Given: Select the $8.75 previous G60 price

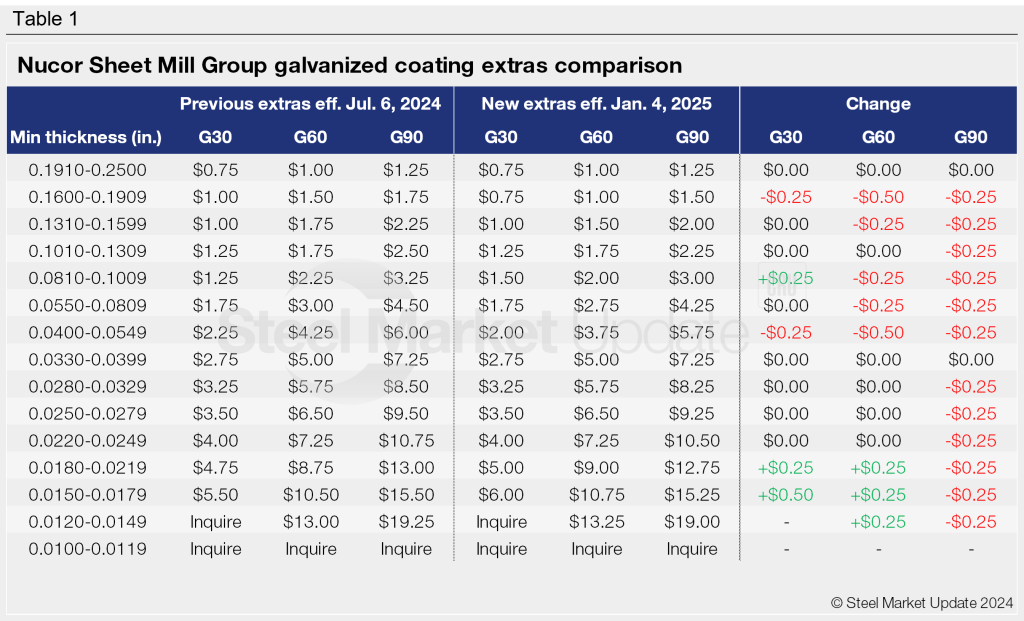Looking at the screenshot, I should click(311, 467).
